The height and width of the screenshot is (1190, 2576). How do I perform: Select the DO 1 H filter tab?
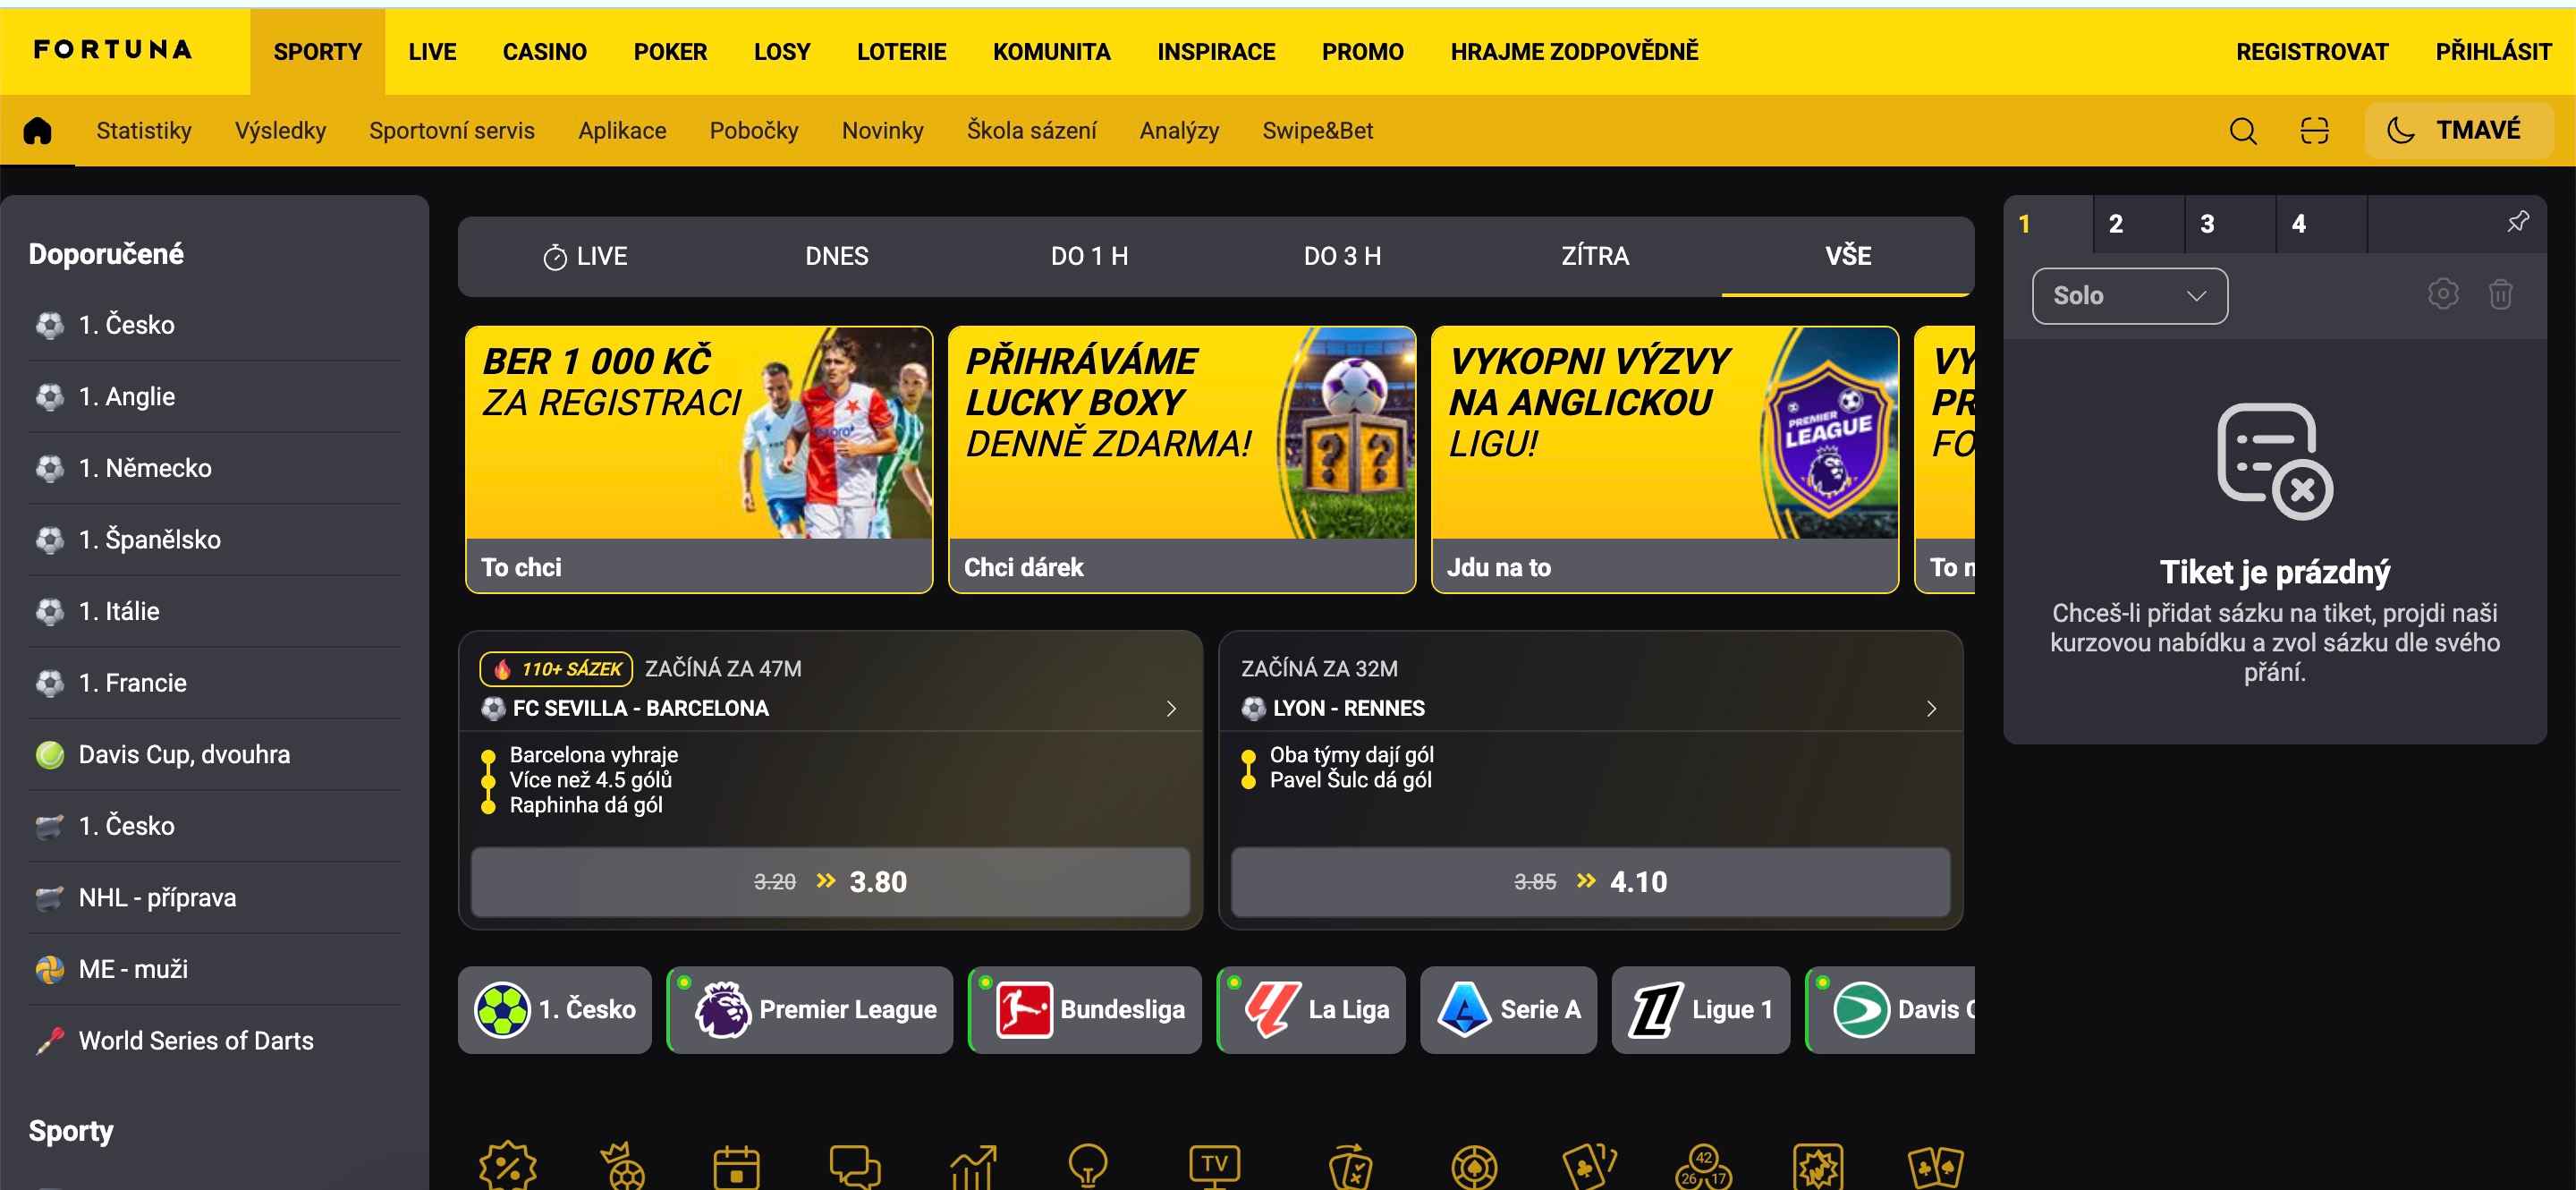coord(1089,256)
